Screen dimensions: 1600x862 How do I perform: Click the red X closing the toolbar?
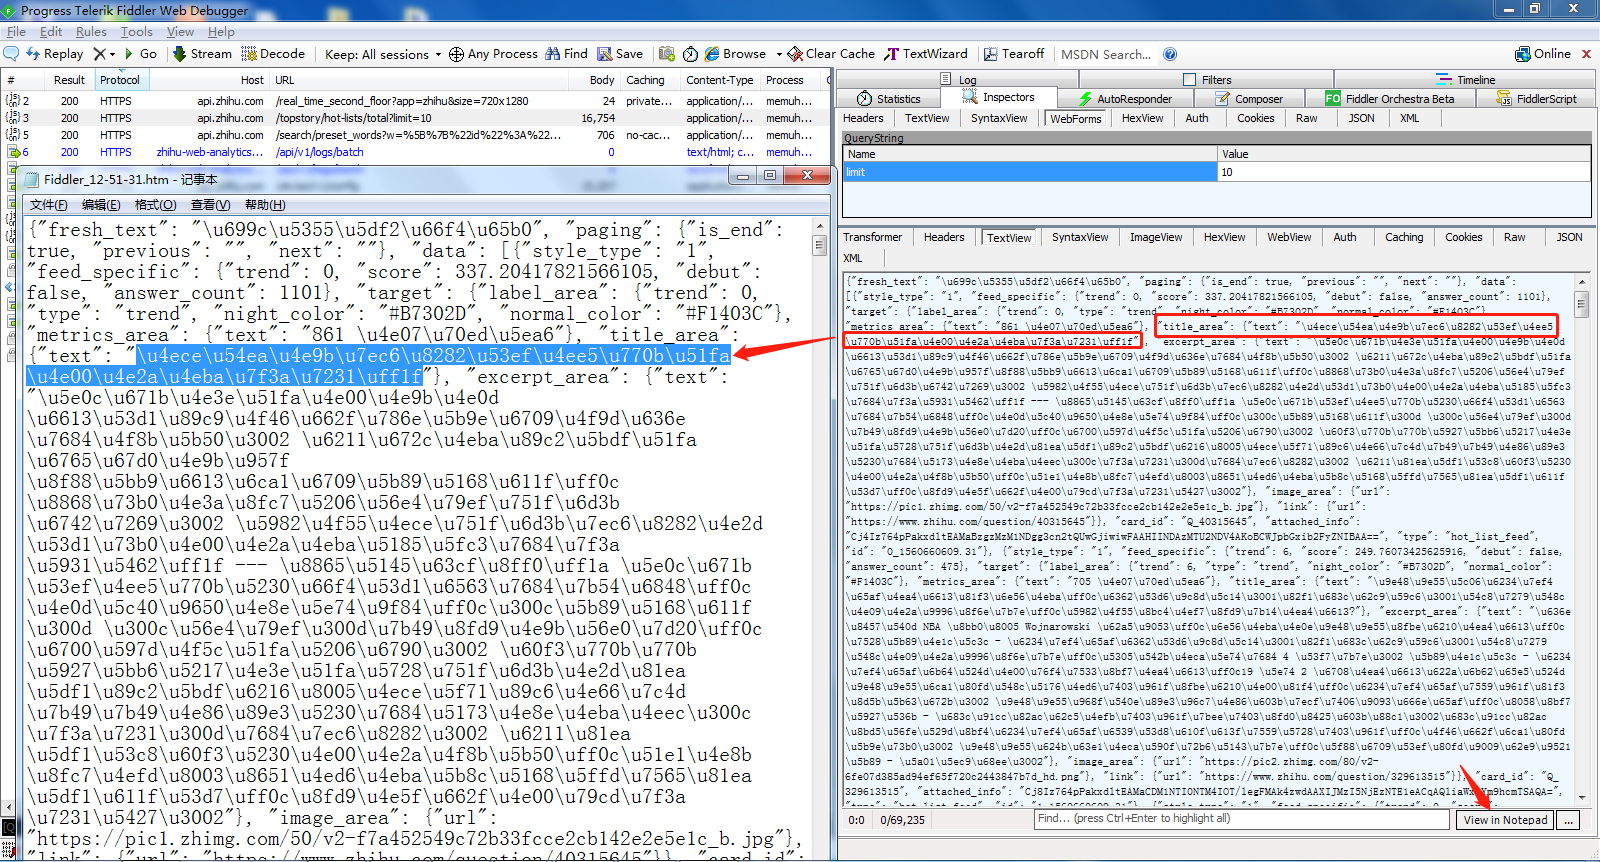[1586, 54]
